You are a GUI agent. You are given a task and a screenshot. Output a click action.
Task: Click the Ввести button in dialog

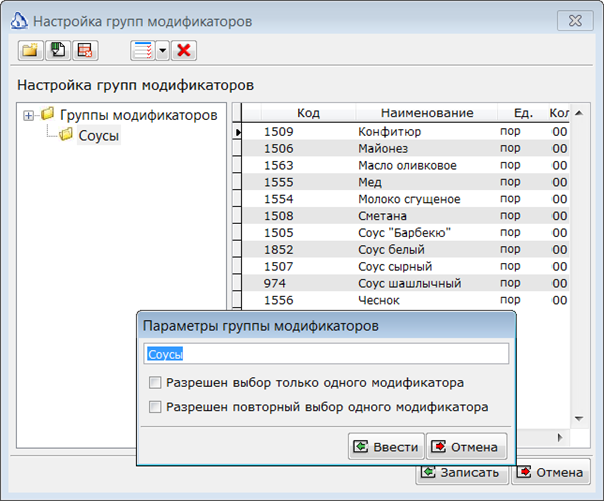(x=386, y=447)
